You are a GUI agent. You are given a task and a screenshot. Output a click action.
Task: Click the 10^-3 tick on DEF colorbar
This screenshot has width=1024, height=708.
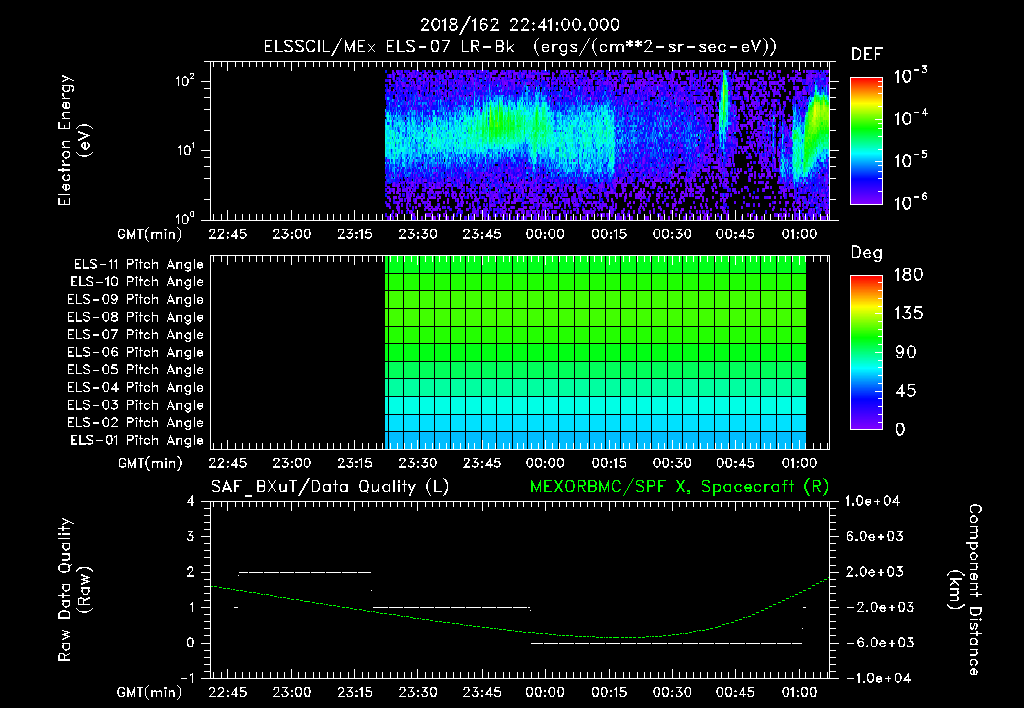910,75
